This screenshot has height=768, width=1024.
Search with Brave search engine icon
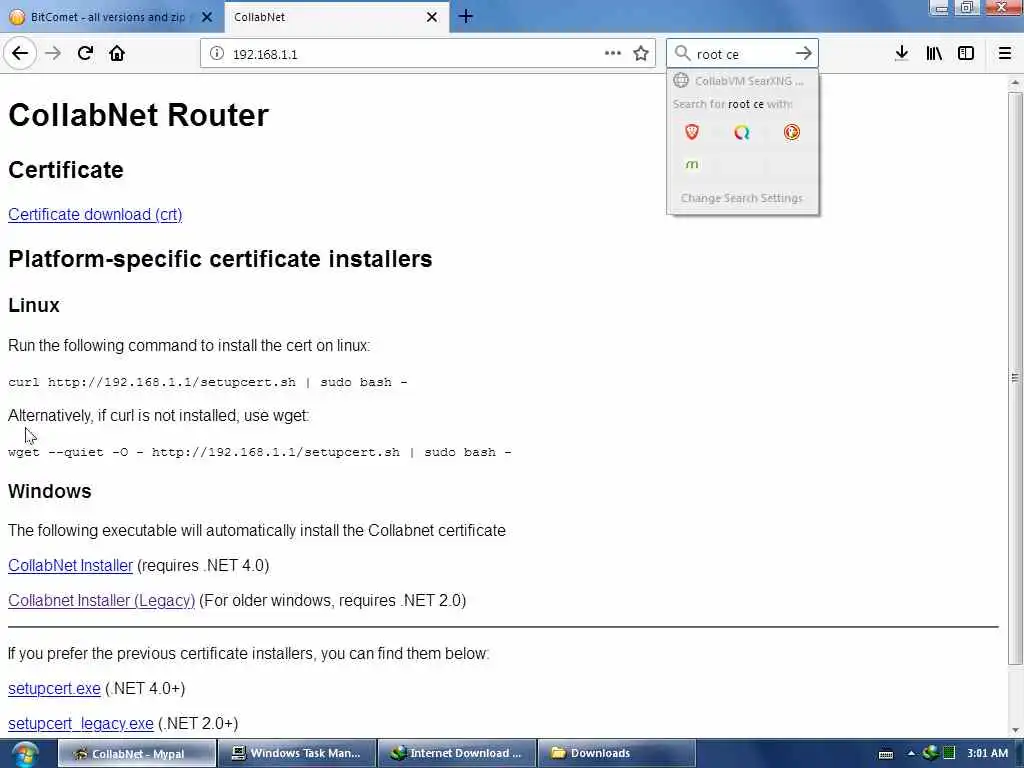pyautogui.click(x=692, y=133)
